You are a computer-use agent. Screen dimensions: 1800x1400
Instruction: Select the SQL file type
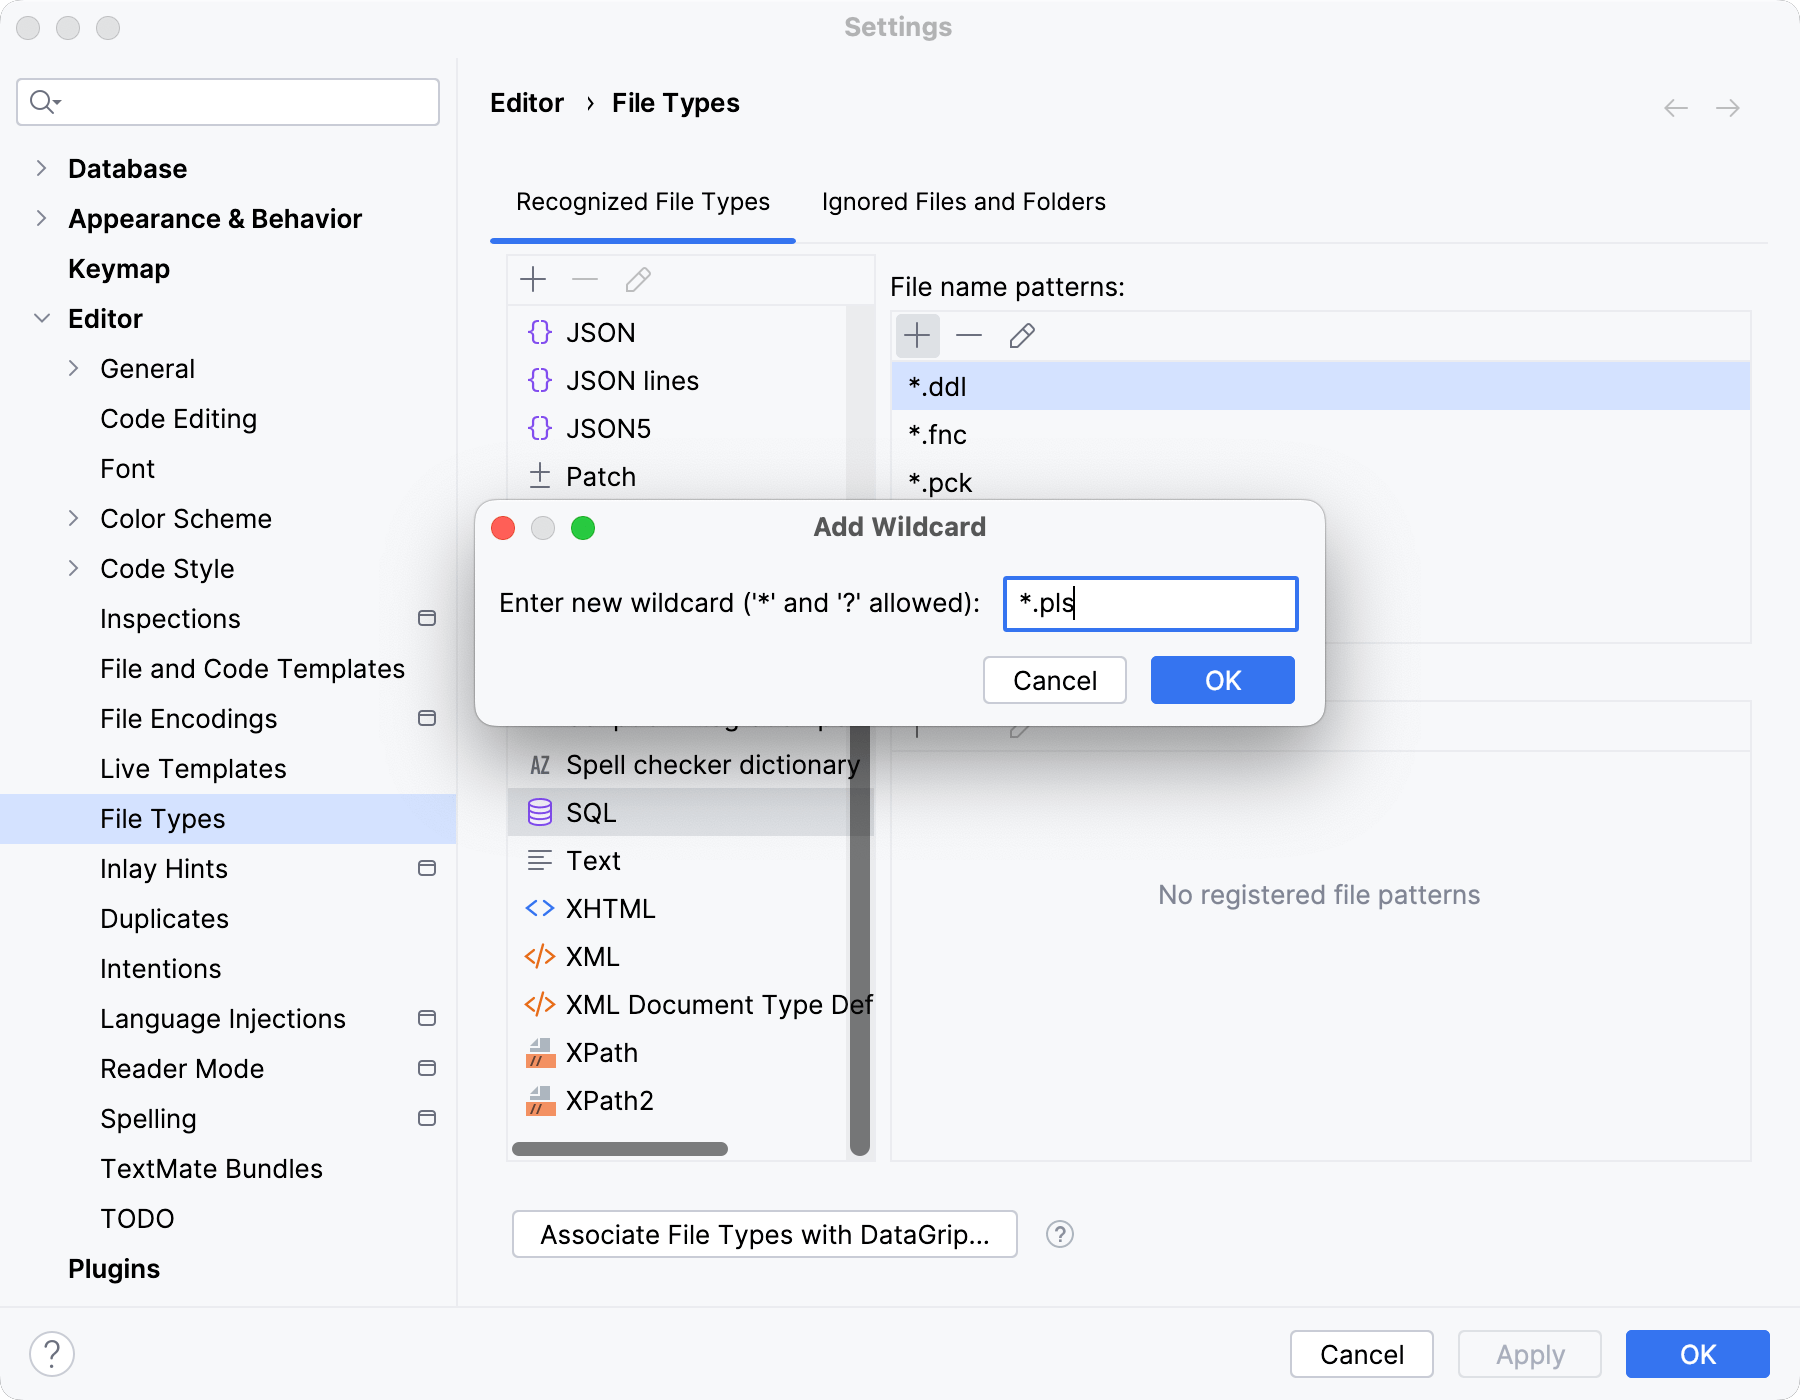(x=591, y=812)
